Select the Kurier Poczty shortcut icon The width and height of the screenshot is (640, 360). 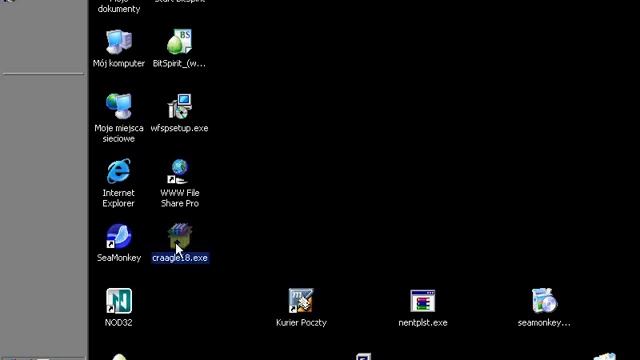click(x=301, y=301)
